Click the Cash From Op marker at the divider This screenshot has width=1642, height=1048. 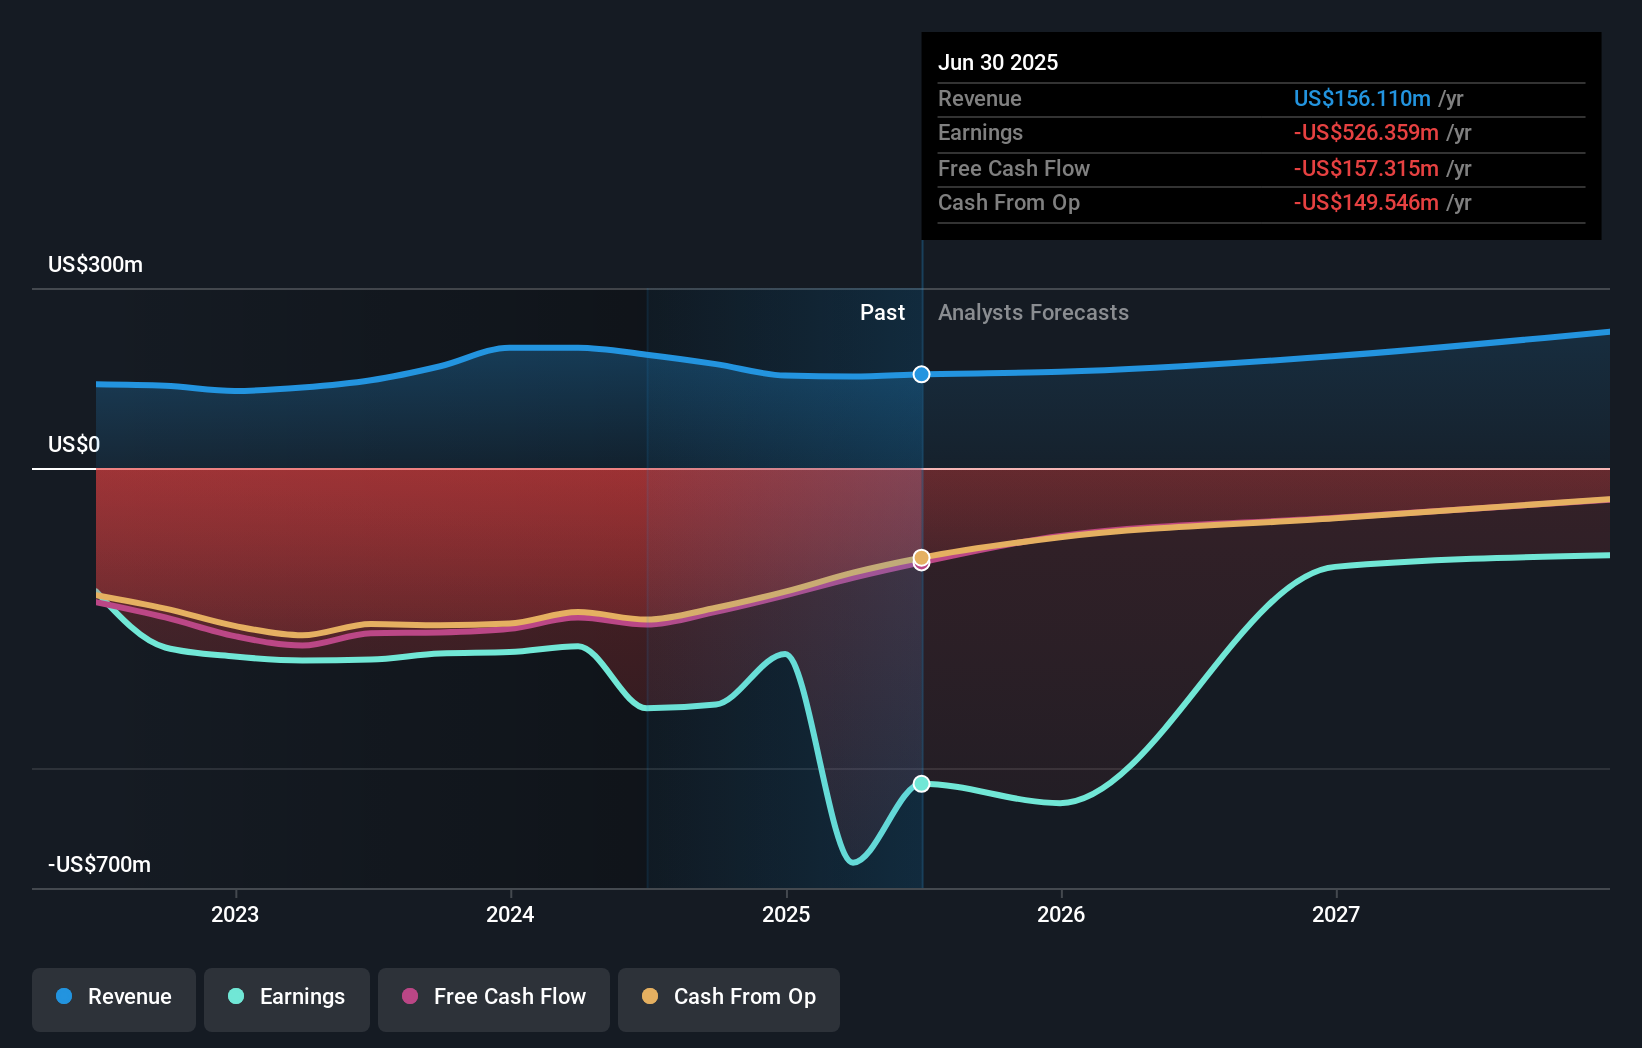921,557
